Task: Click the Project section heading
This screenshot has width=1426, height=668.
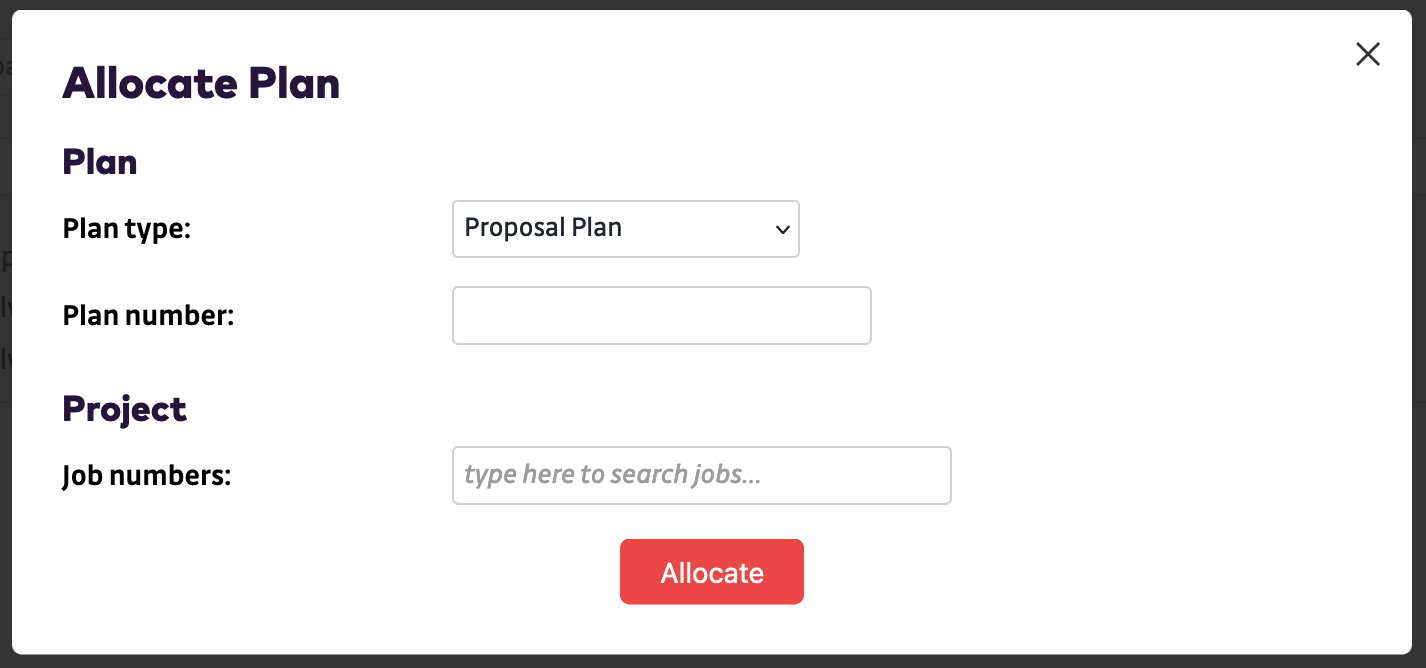Action: 124,408
